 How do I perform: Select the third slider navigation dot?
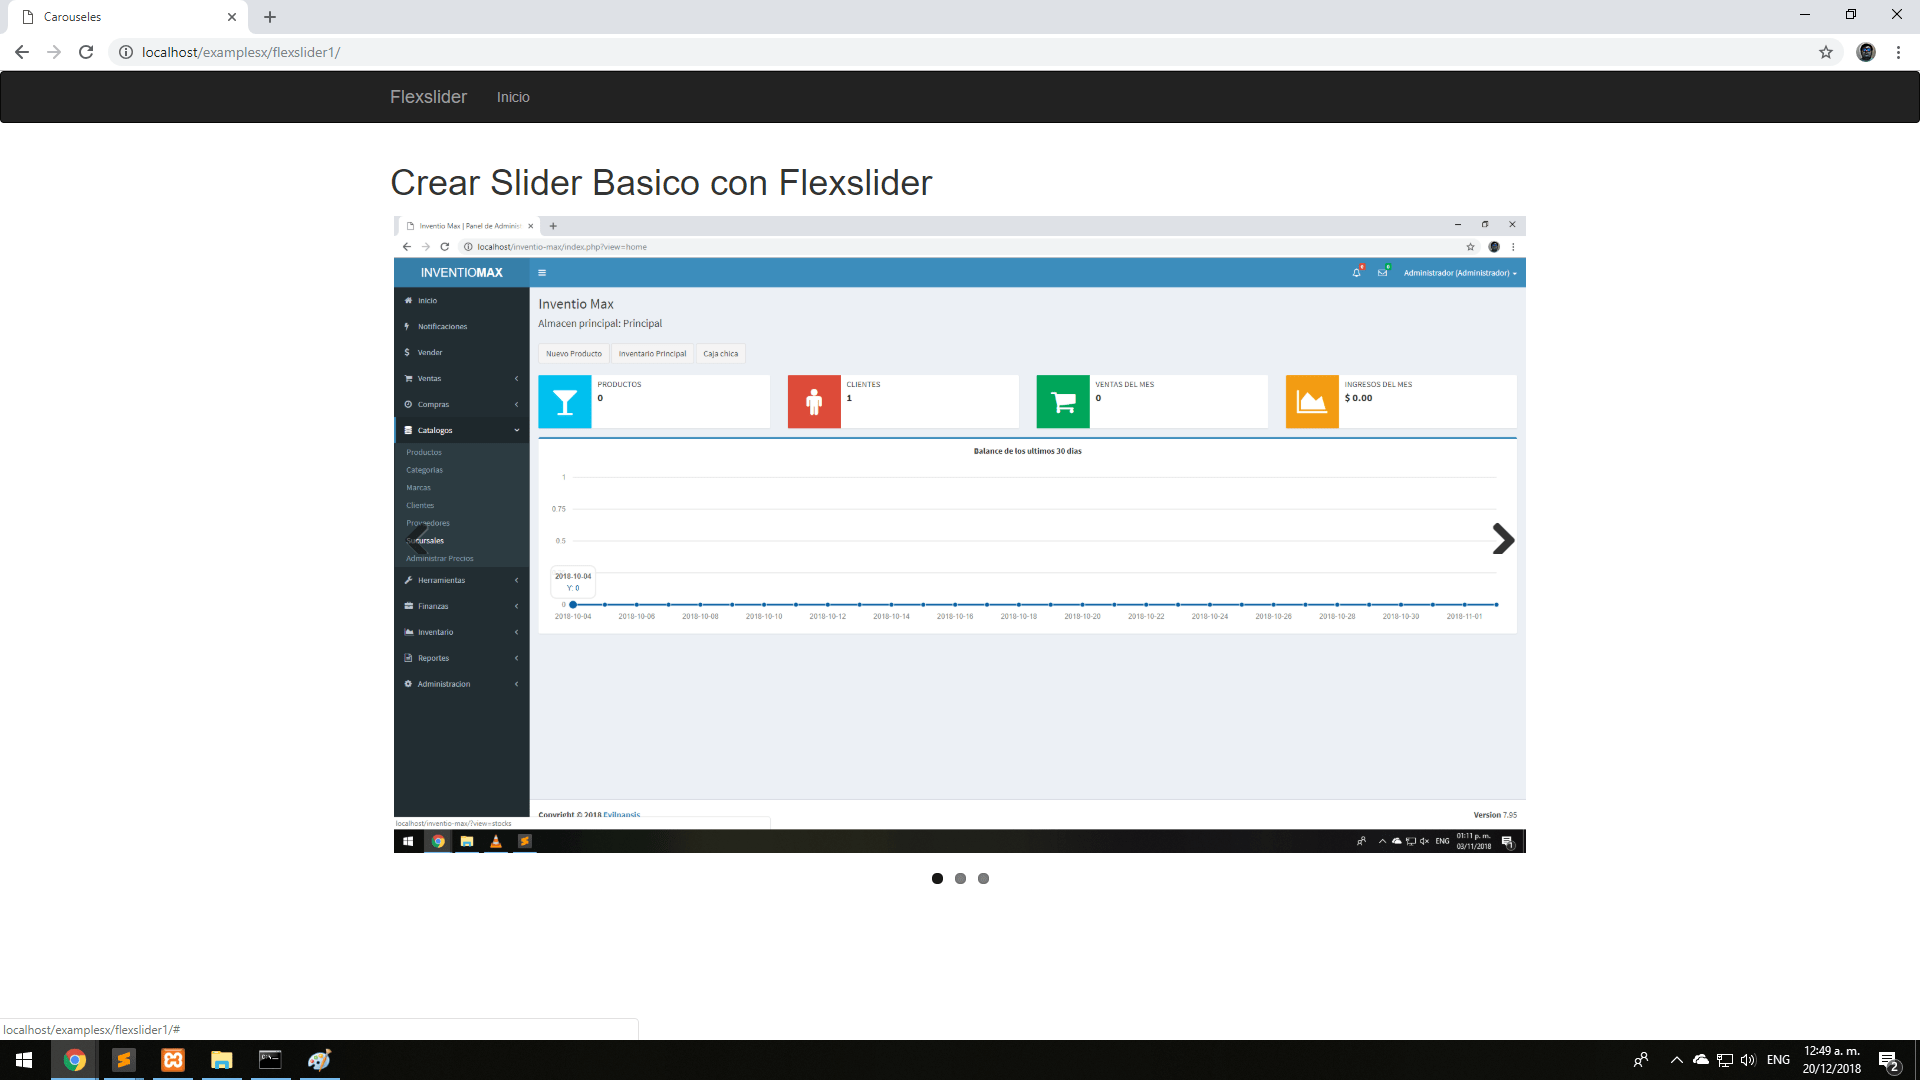click(983, 878)
